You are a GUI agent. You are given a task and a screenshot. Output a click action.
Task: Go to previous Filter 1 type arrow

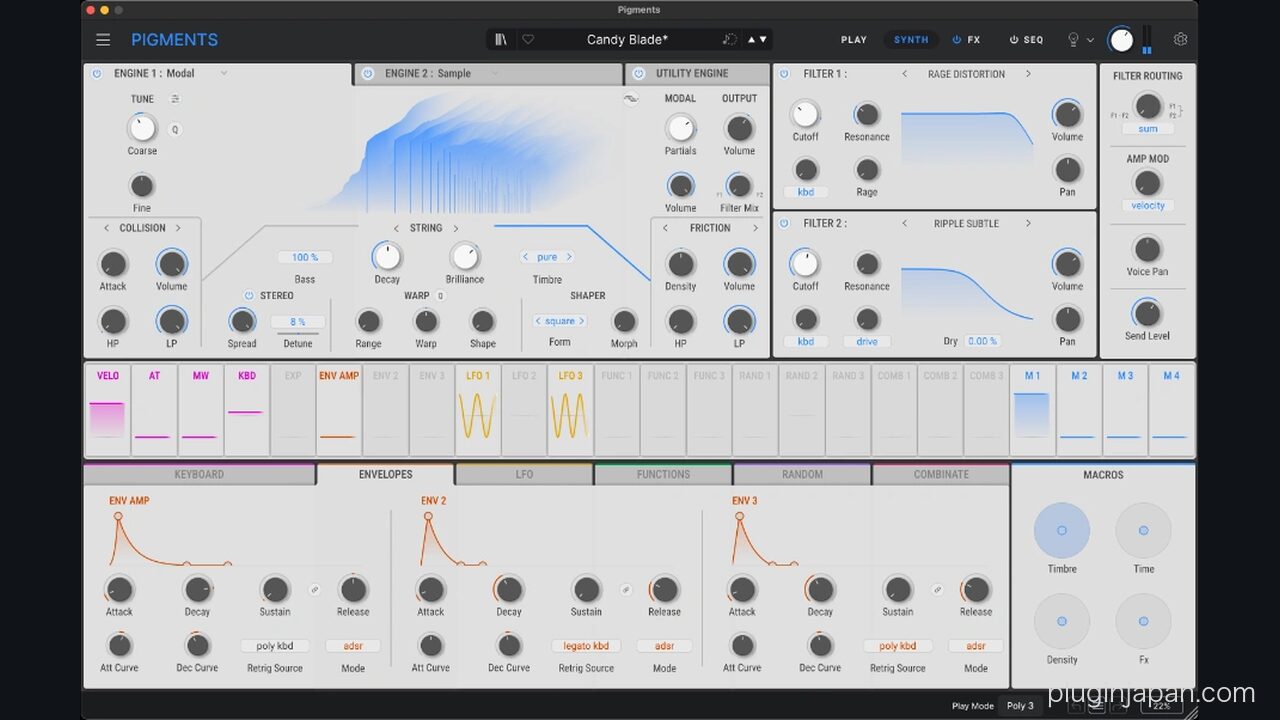point(905,74)
